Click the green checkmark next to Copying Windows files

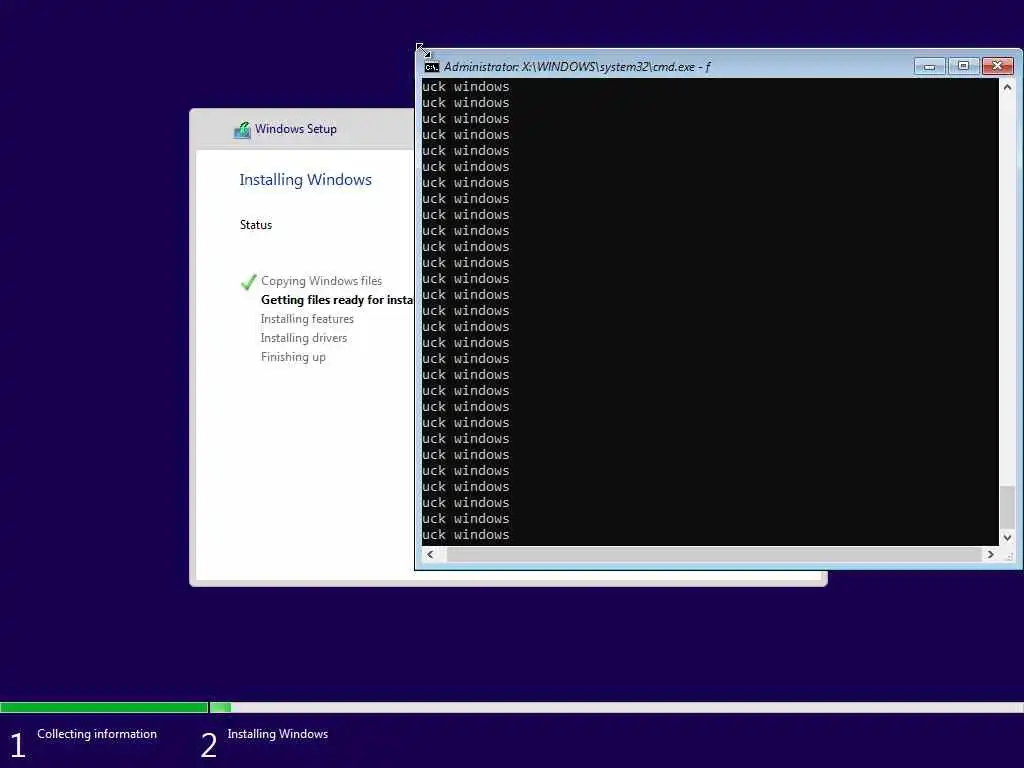point(249,282)
